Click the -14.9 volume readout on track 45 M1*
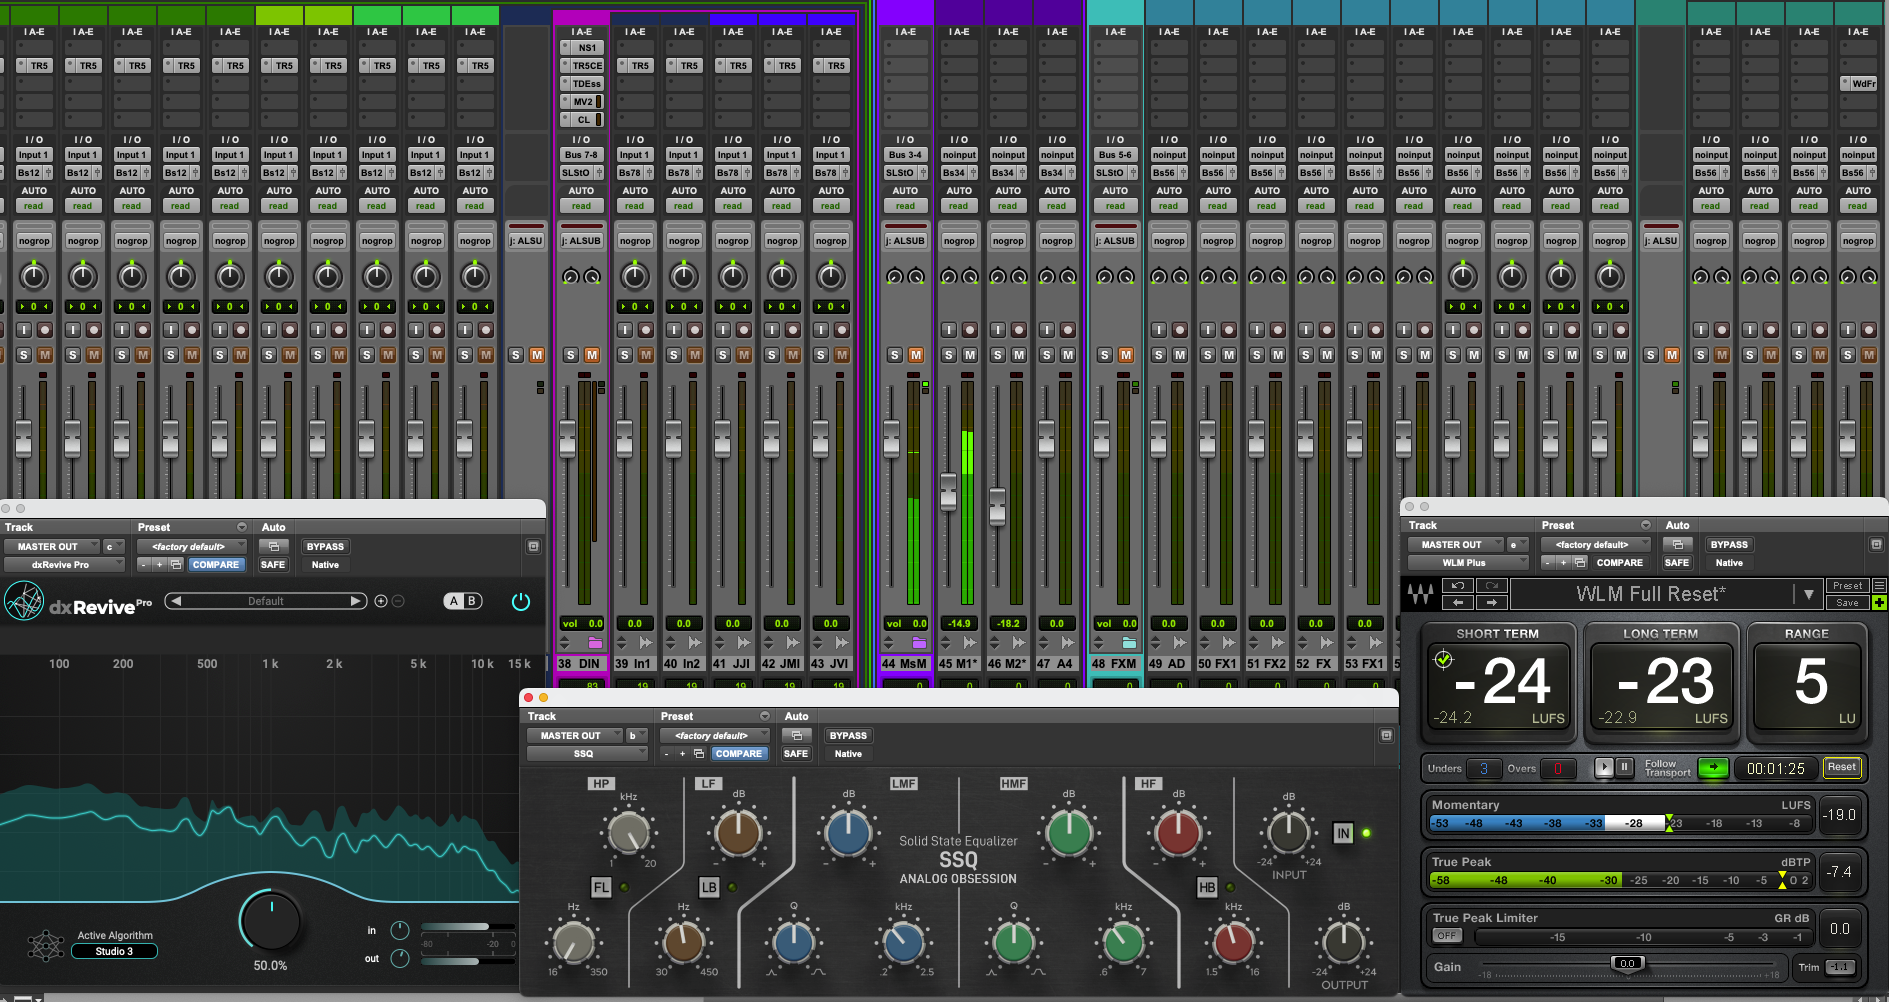 pos(959,623)
